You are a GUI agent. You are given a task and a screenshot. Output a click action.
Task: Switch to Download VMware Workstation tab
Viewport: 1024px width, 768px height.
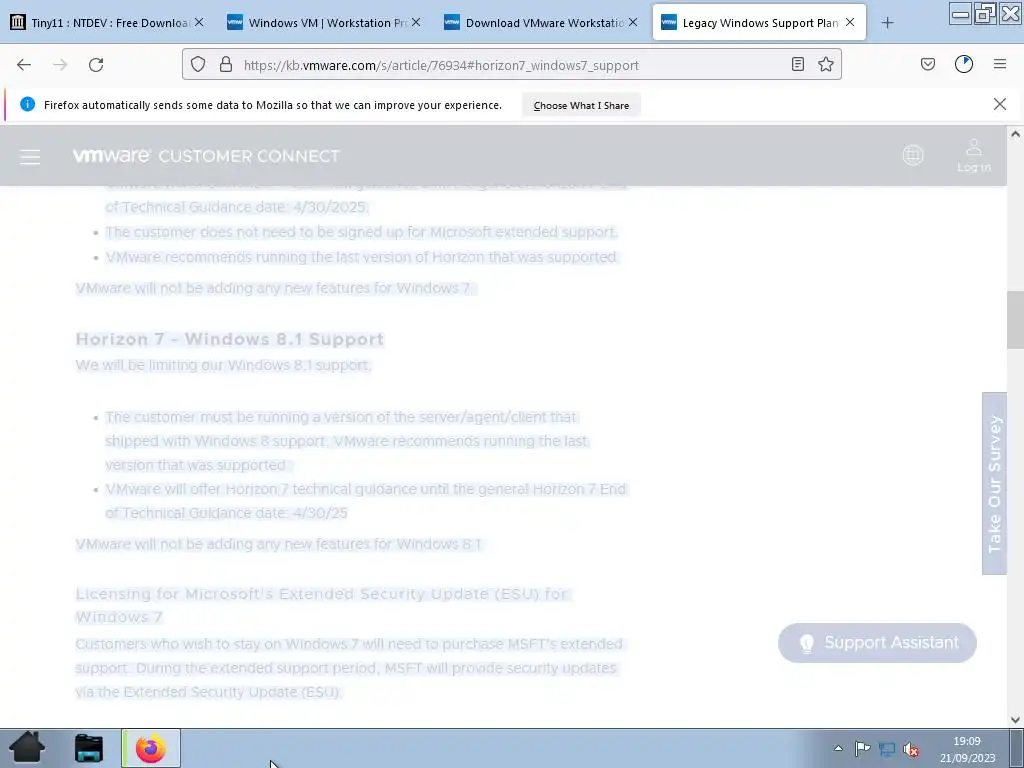pos(541,23)
